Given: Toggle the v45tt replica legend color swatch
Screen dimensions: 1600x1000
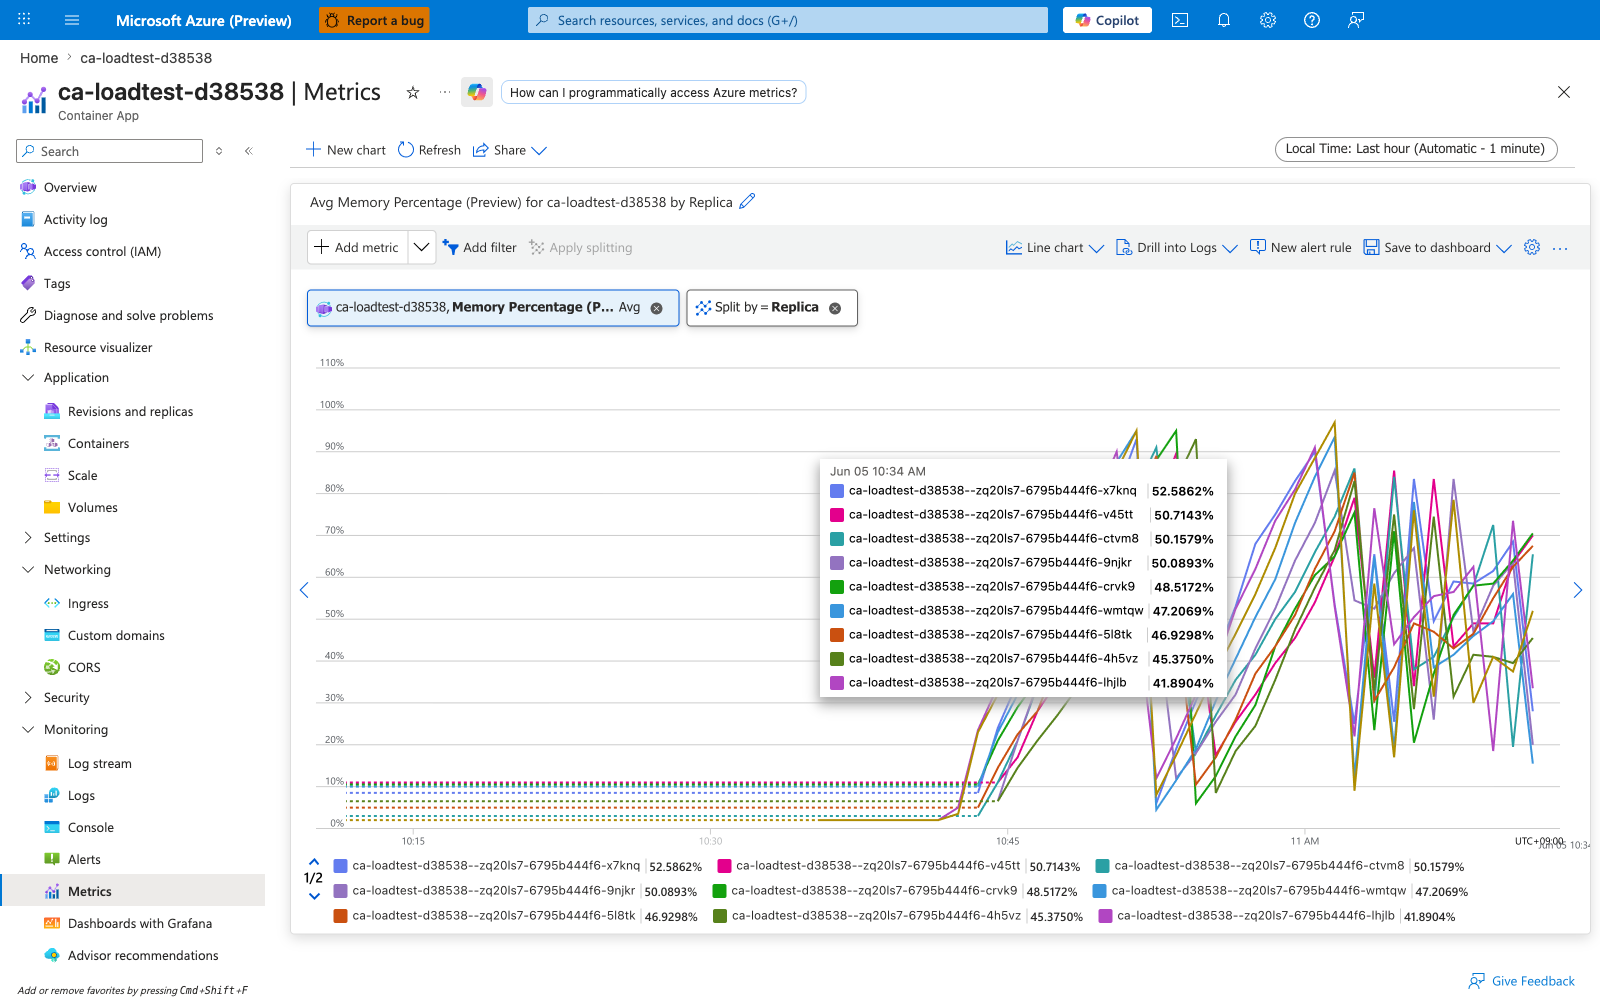Looking at the screenshot, I should pos(724,866).
